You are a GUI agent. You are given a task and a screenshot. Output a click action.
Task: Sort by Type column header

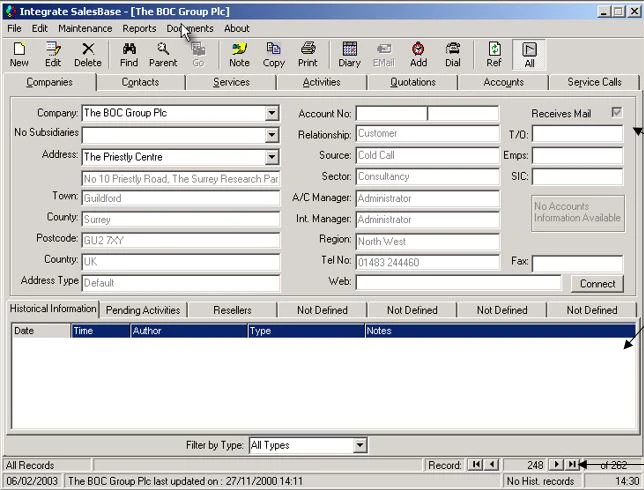pyautogui.click(x=306, y=331)
